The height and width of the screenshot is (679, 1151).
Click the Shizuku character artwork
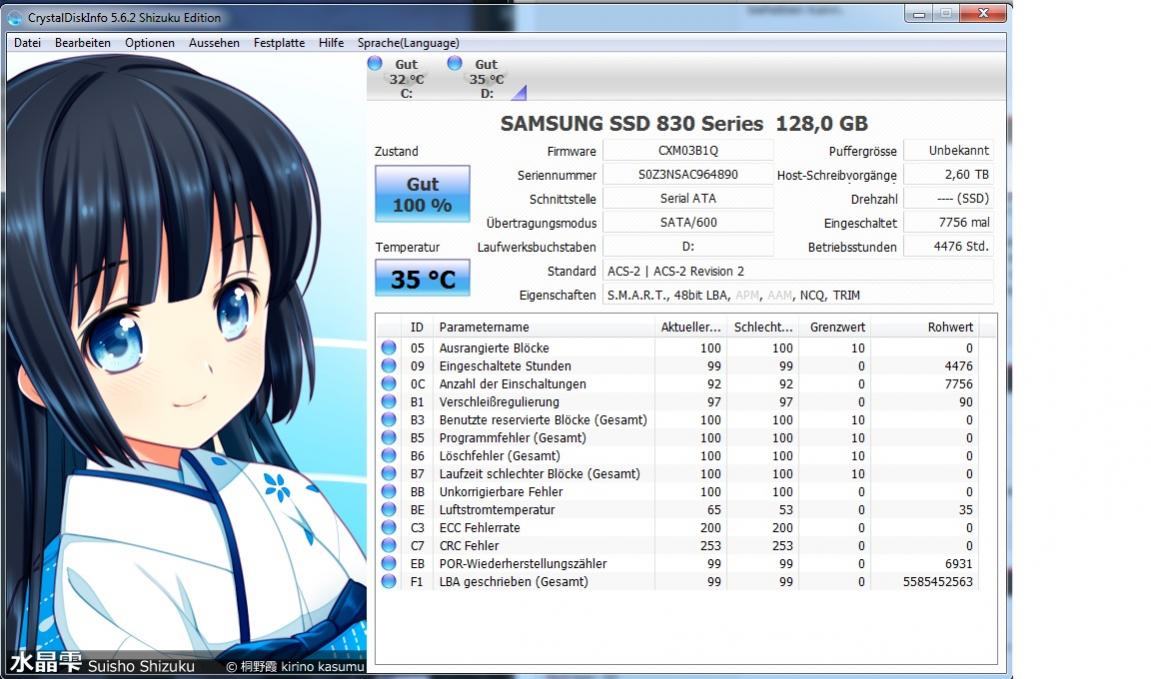click(186, 363)
